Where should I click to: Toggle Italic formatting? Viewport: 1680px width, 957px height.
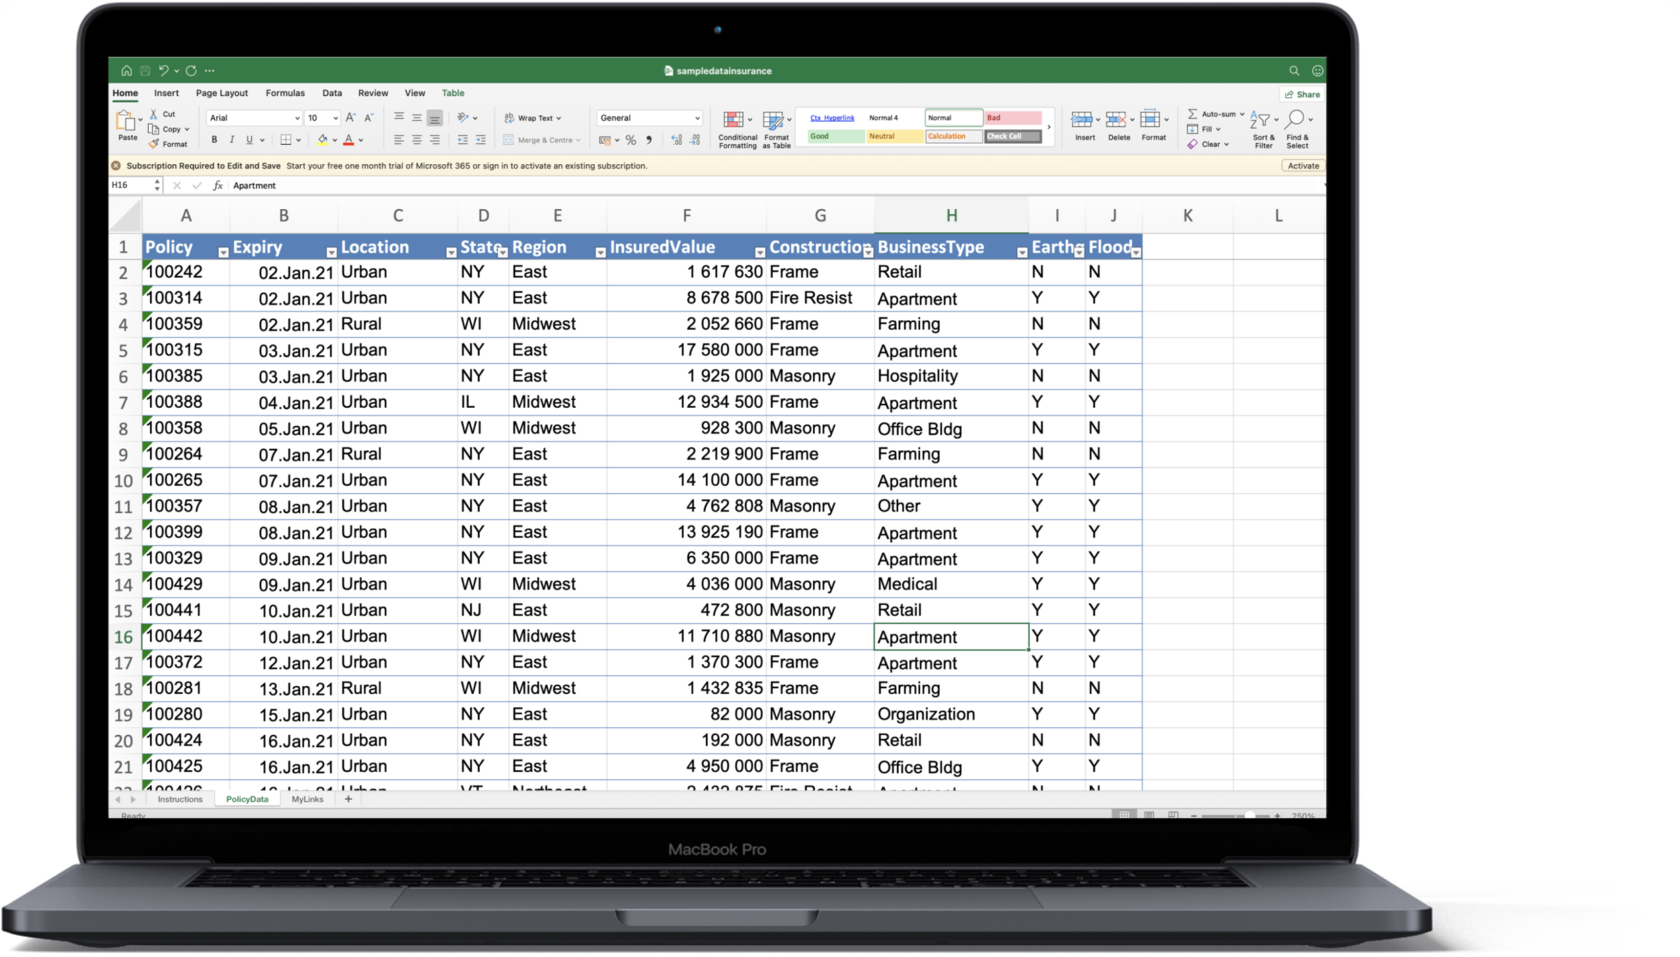coord(232,140)
